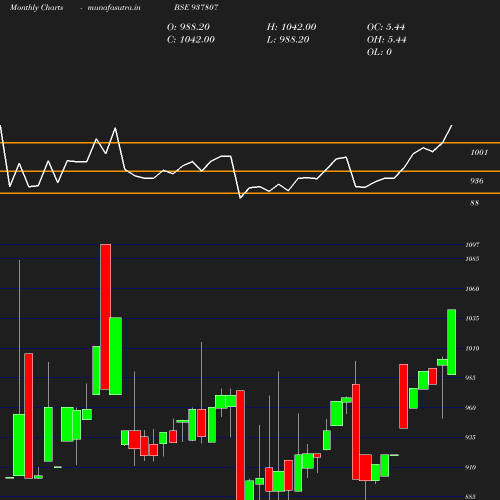The image size is (500, 500).
Task: Click the "Monthly Charts" title text
Action: click(x=37, y=7)
